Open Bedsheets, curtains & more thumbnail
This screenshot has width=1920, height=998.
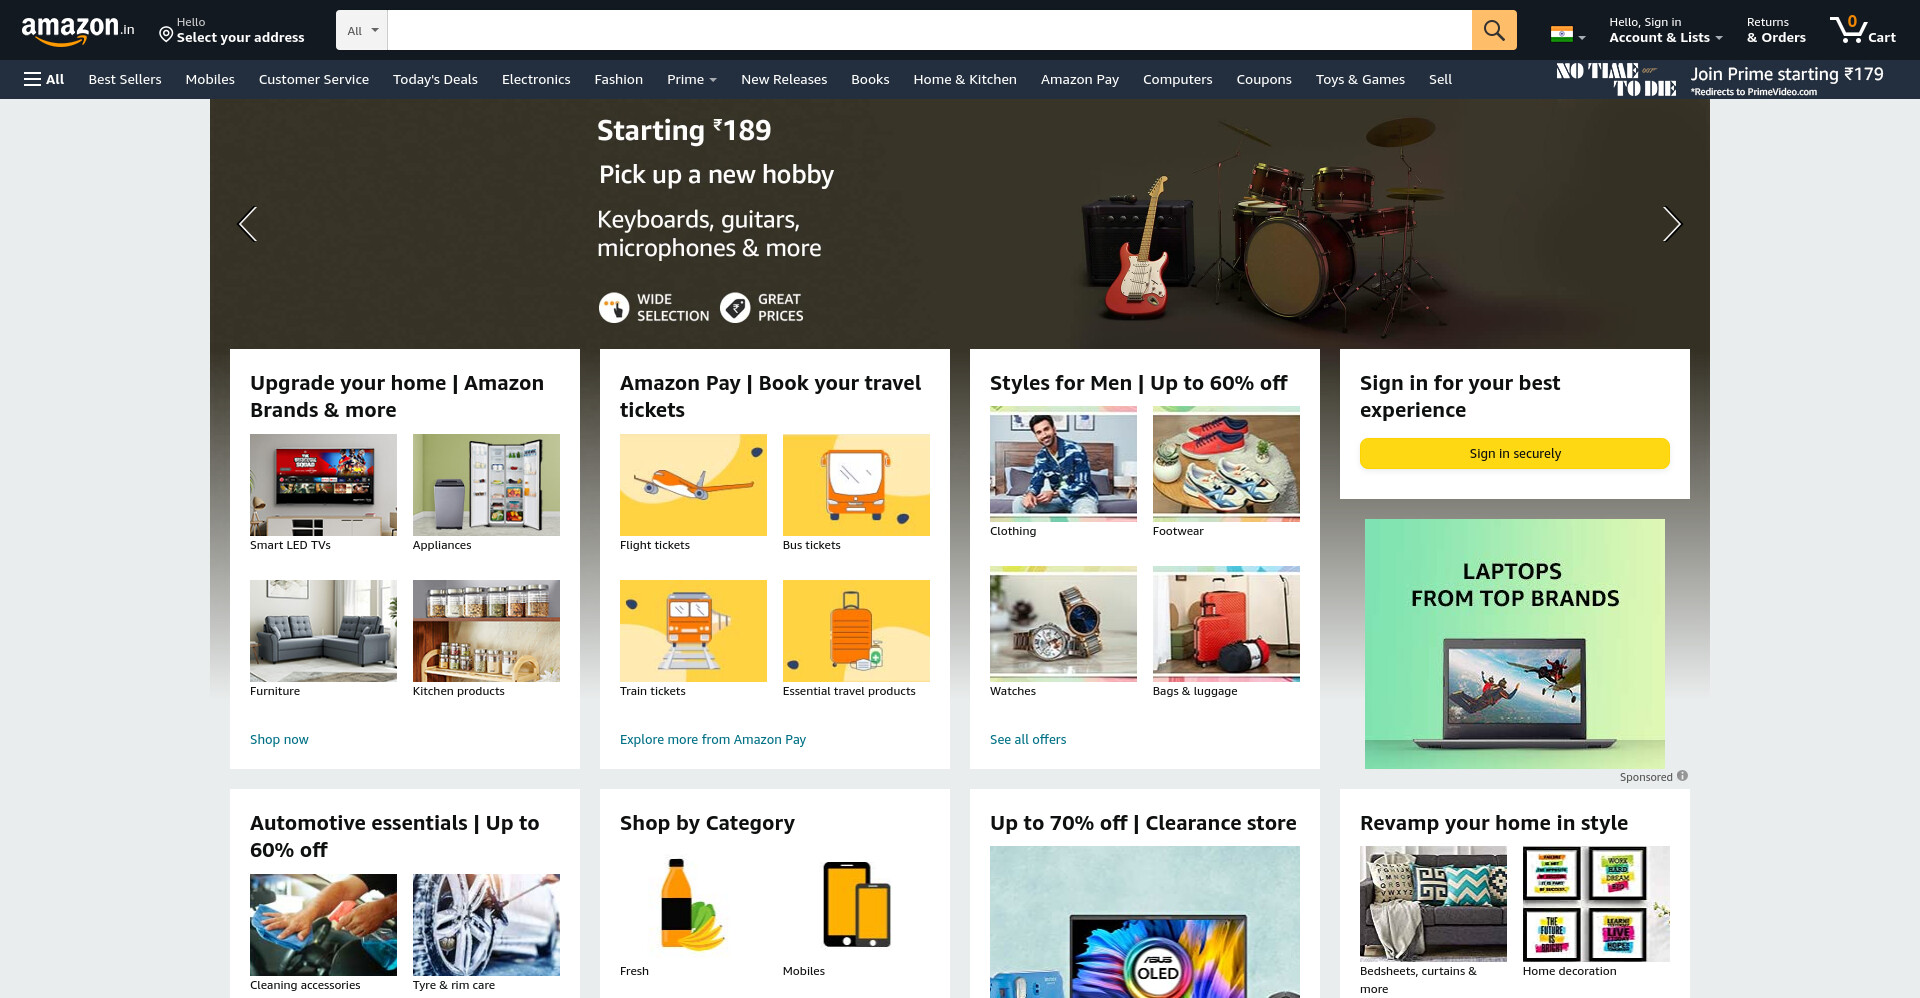[1433, 904]
